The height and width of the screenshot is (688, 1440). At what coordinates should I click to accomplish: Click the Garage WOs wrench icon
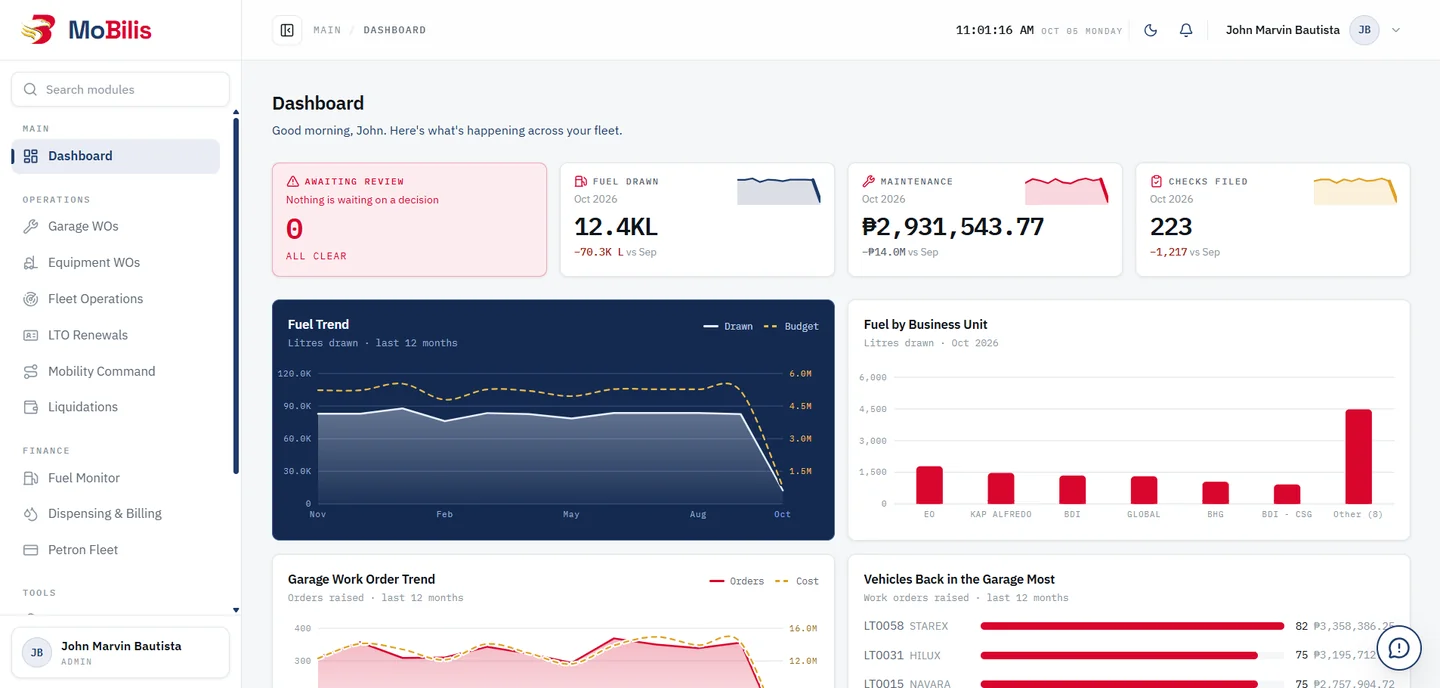31,227
